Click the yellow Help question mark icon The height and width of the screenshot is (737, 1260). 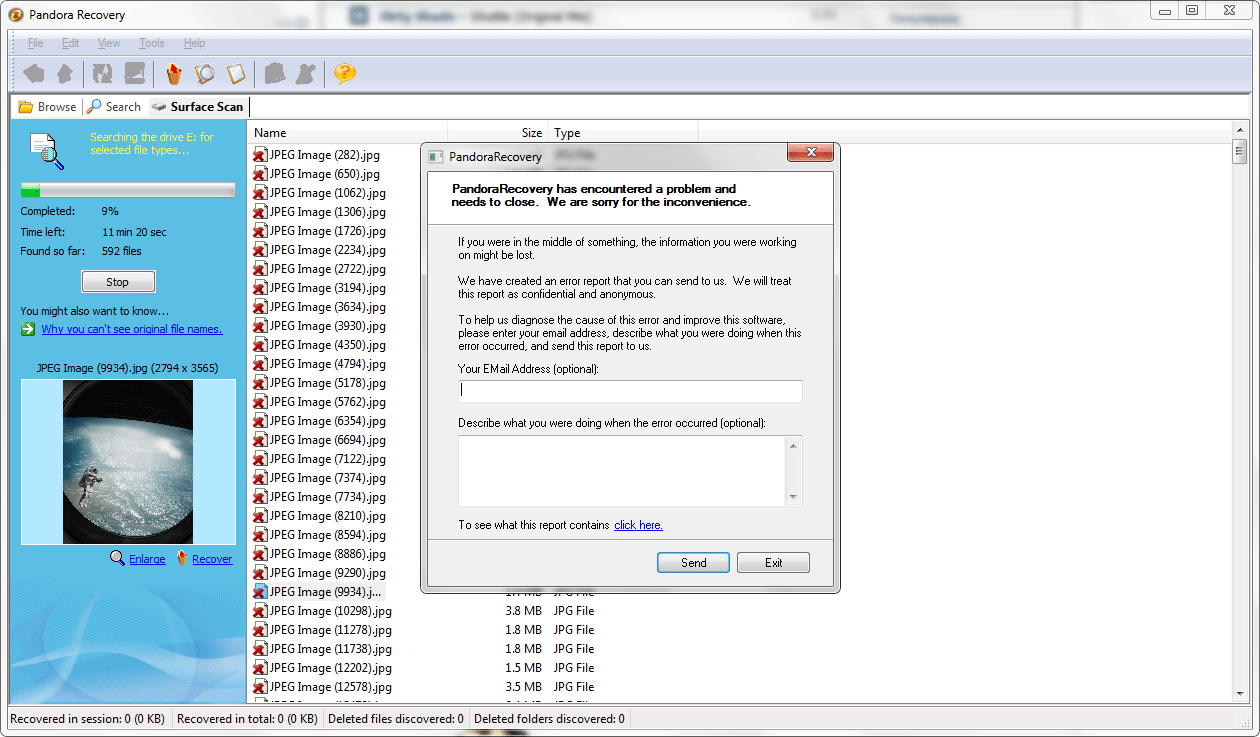(x=344, y=73)
